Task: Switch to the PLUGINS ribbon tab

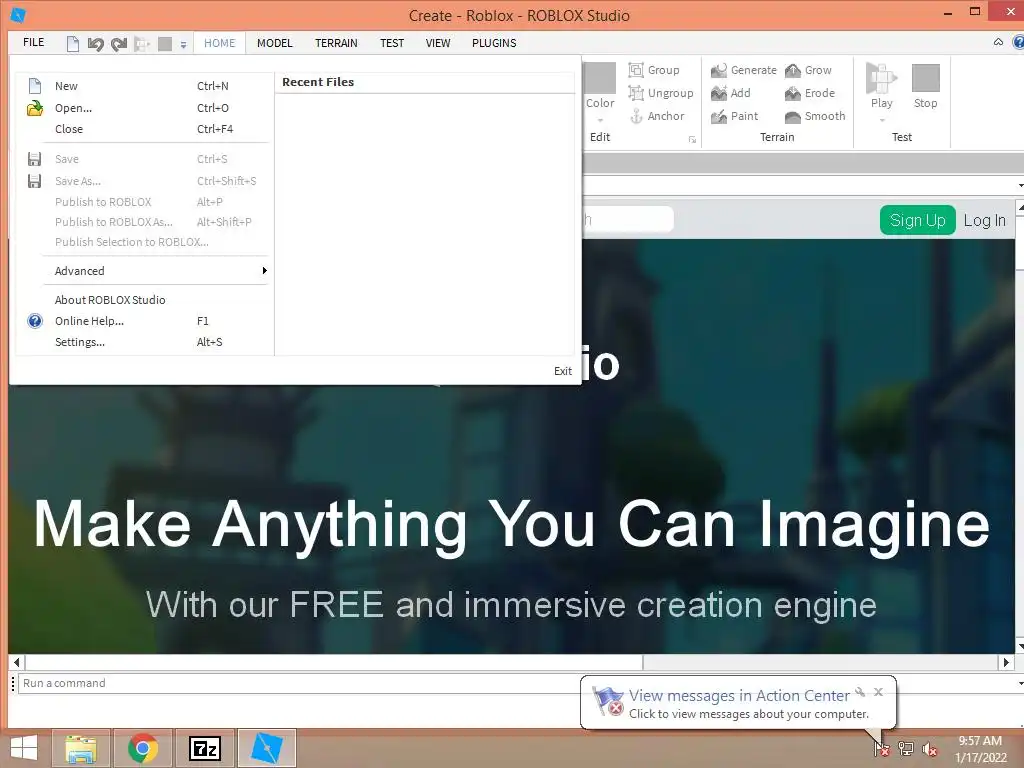Action: 494,43
